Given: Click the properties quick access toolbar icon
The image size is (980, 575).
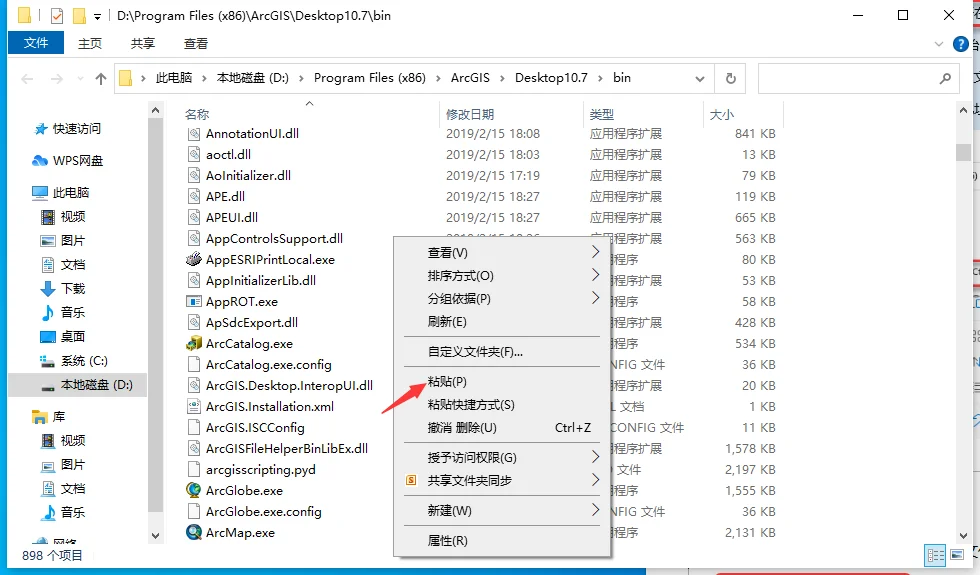Looking at the screenshot, I should 57,16.
